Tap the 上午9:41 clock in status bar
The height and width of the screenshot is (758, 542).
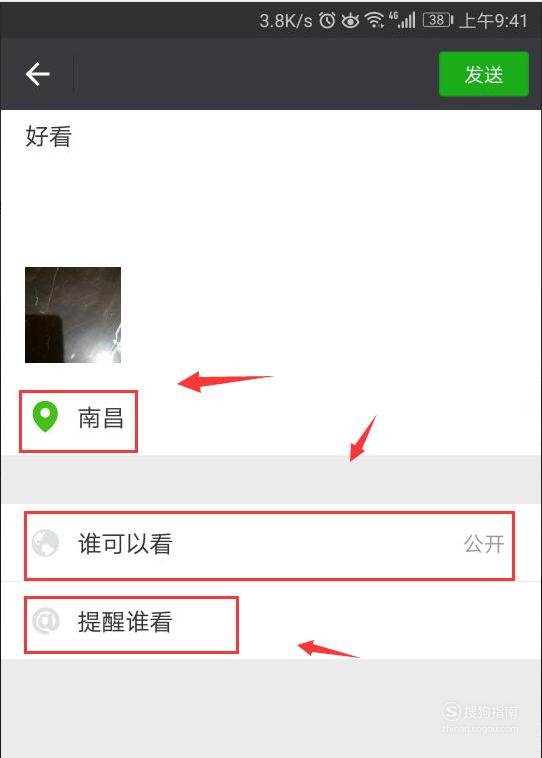(493, 21)
